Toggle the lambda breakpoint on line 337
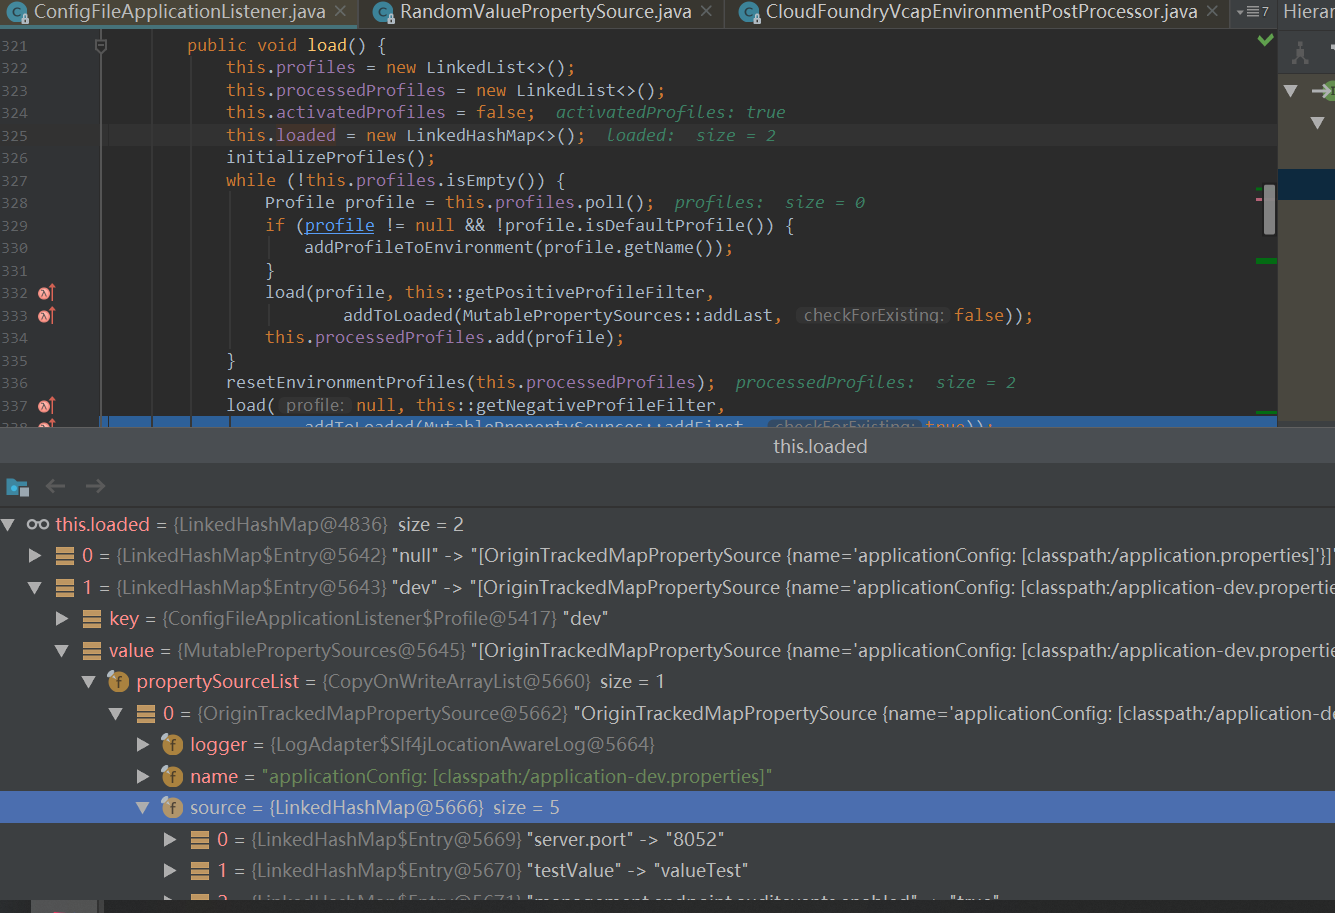 coord(46,406)
